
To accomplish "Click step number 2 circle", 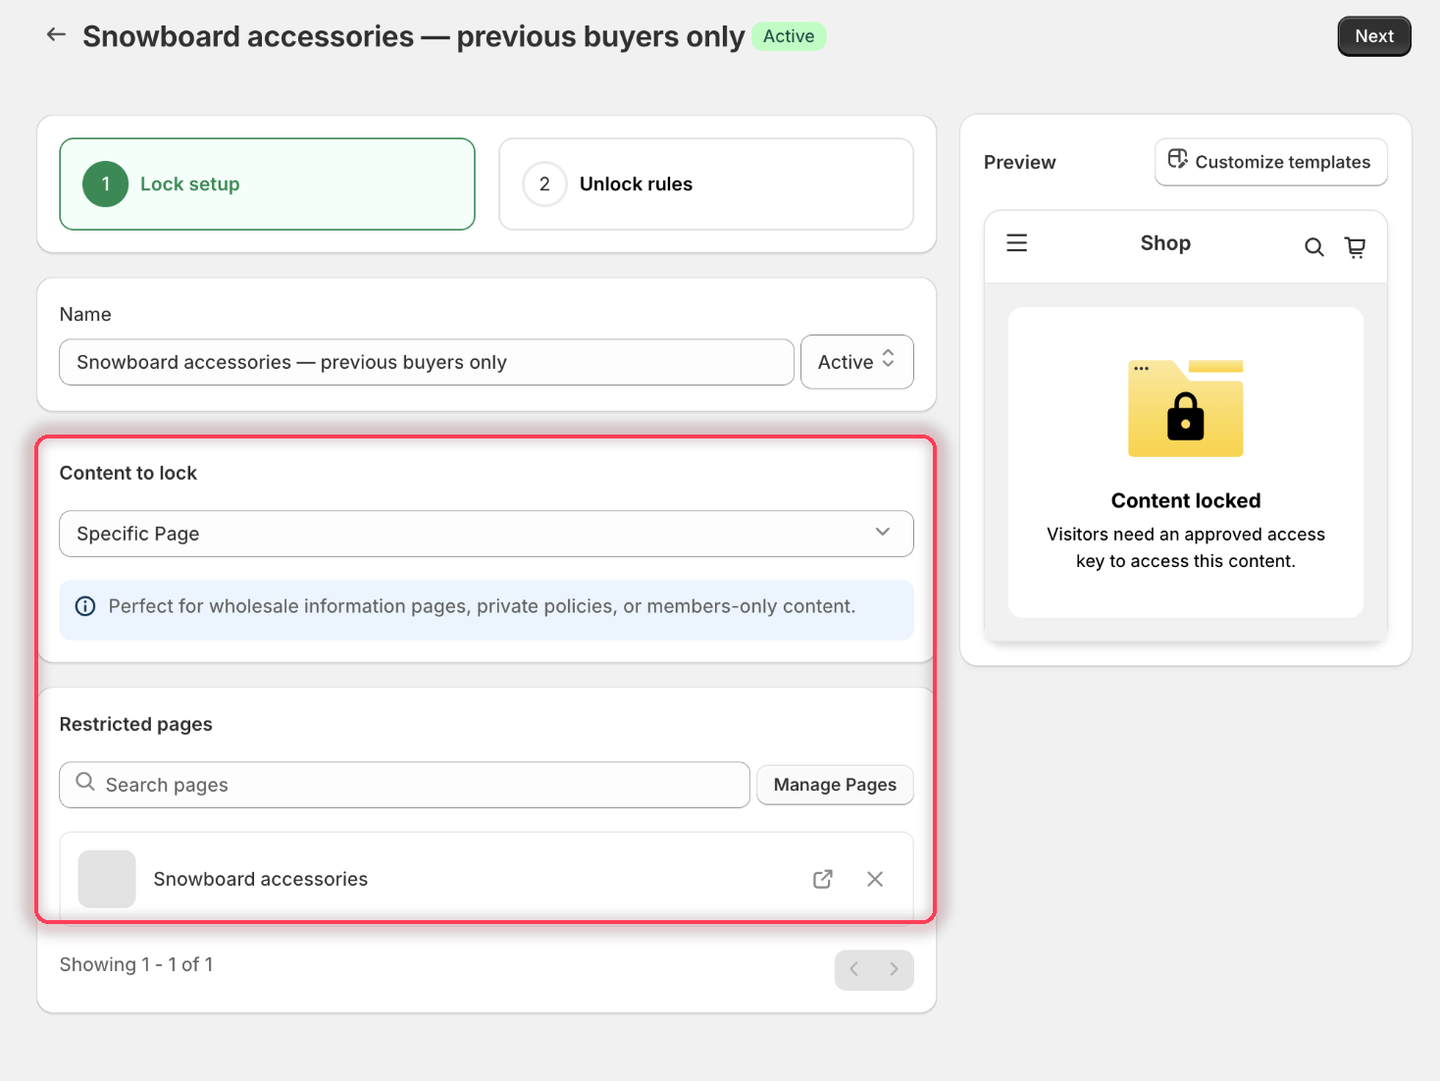I will 545,184.
